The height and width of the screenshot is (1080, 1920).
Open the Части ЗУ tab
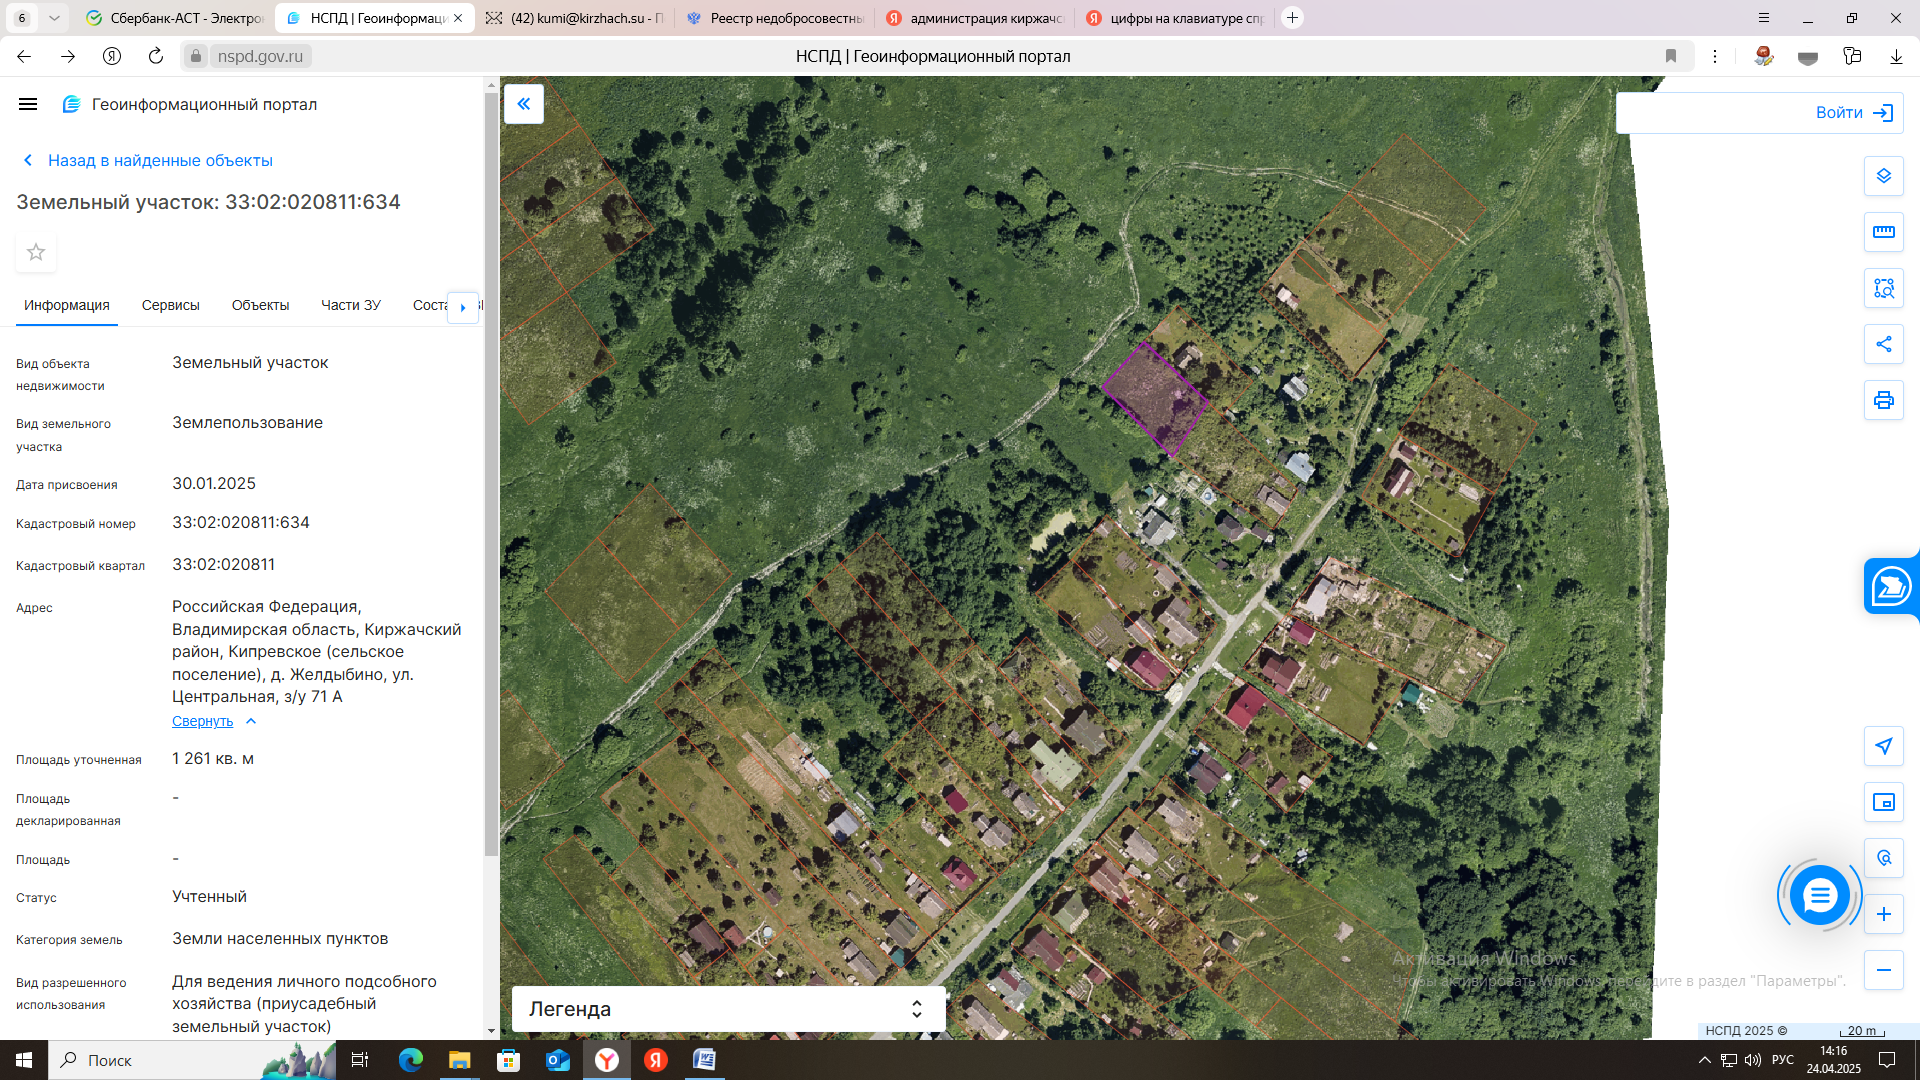(350, 305)
